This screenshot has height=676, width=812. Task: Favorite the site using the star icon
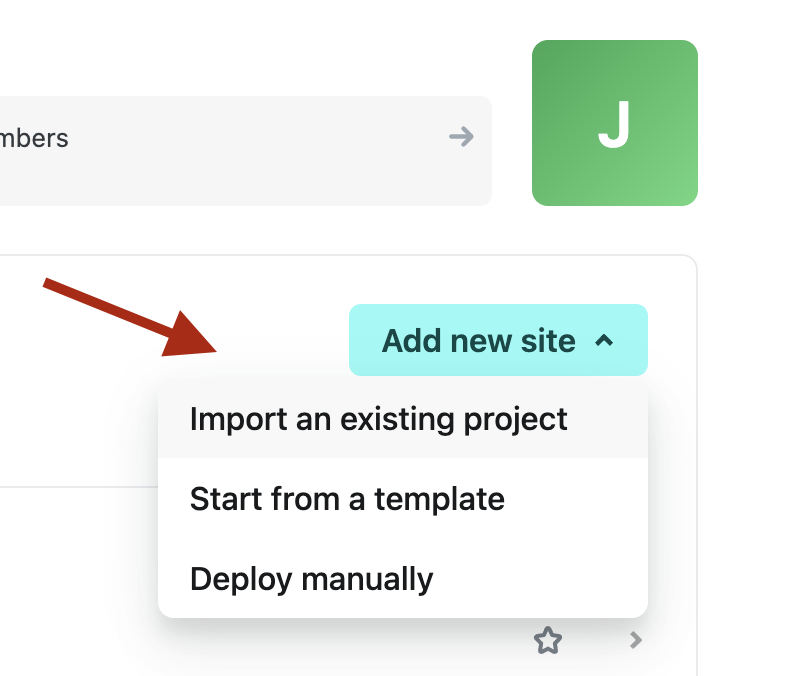click(x=547, y=640)
